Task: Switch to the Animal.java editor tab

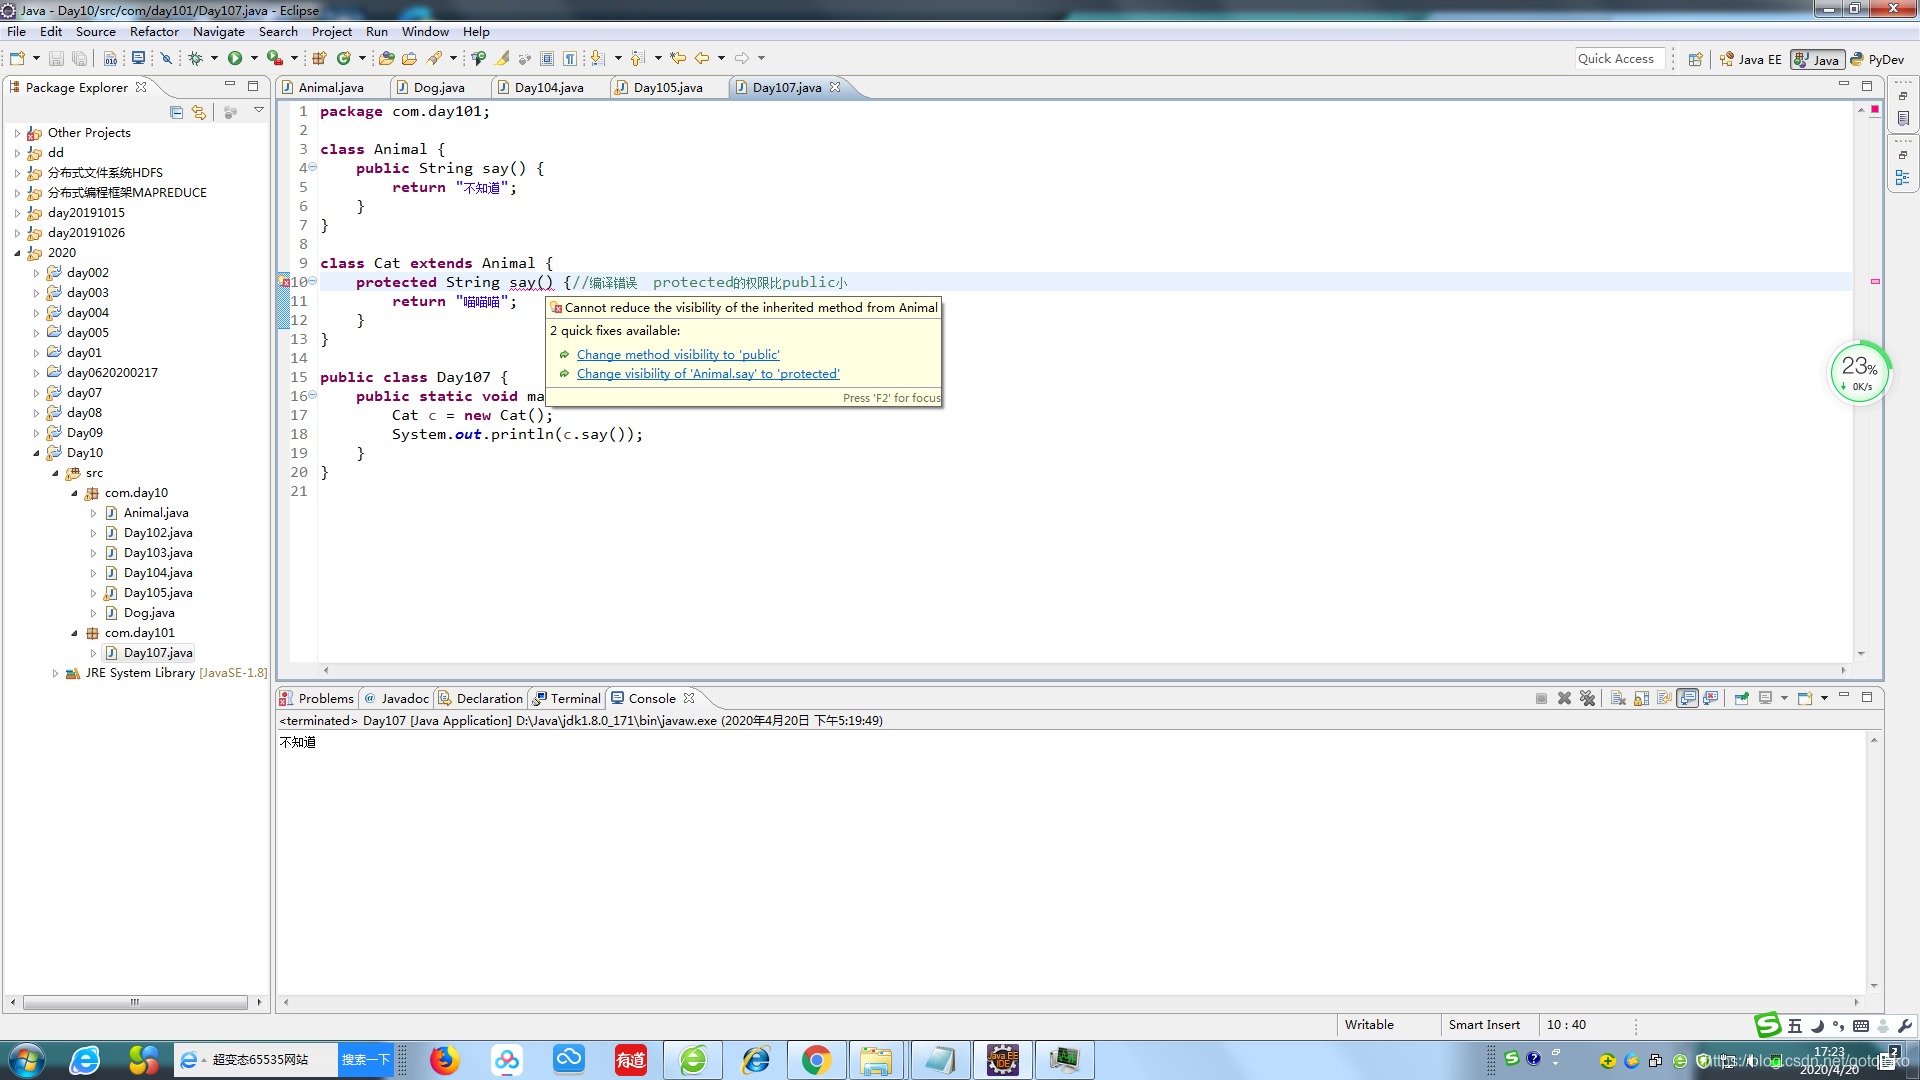Action: tap(331, 88)
